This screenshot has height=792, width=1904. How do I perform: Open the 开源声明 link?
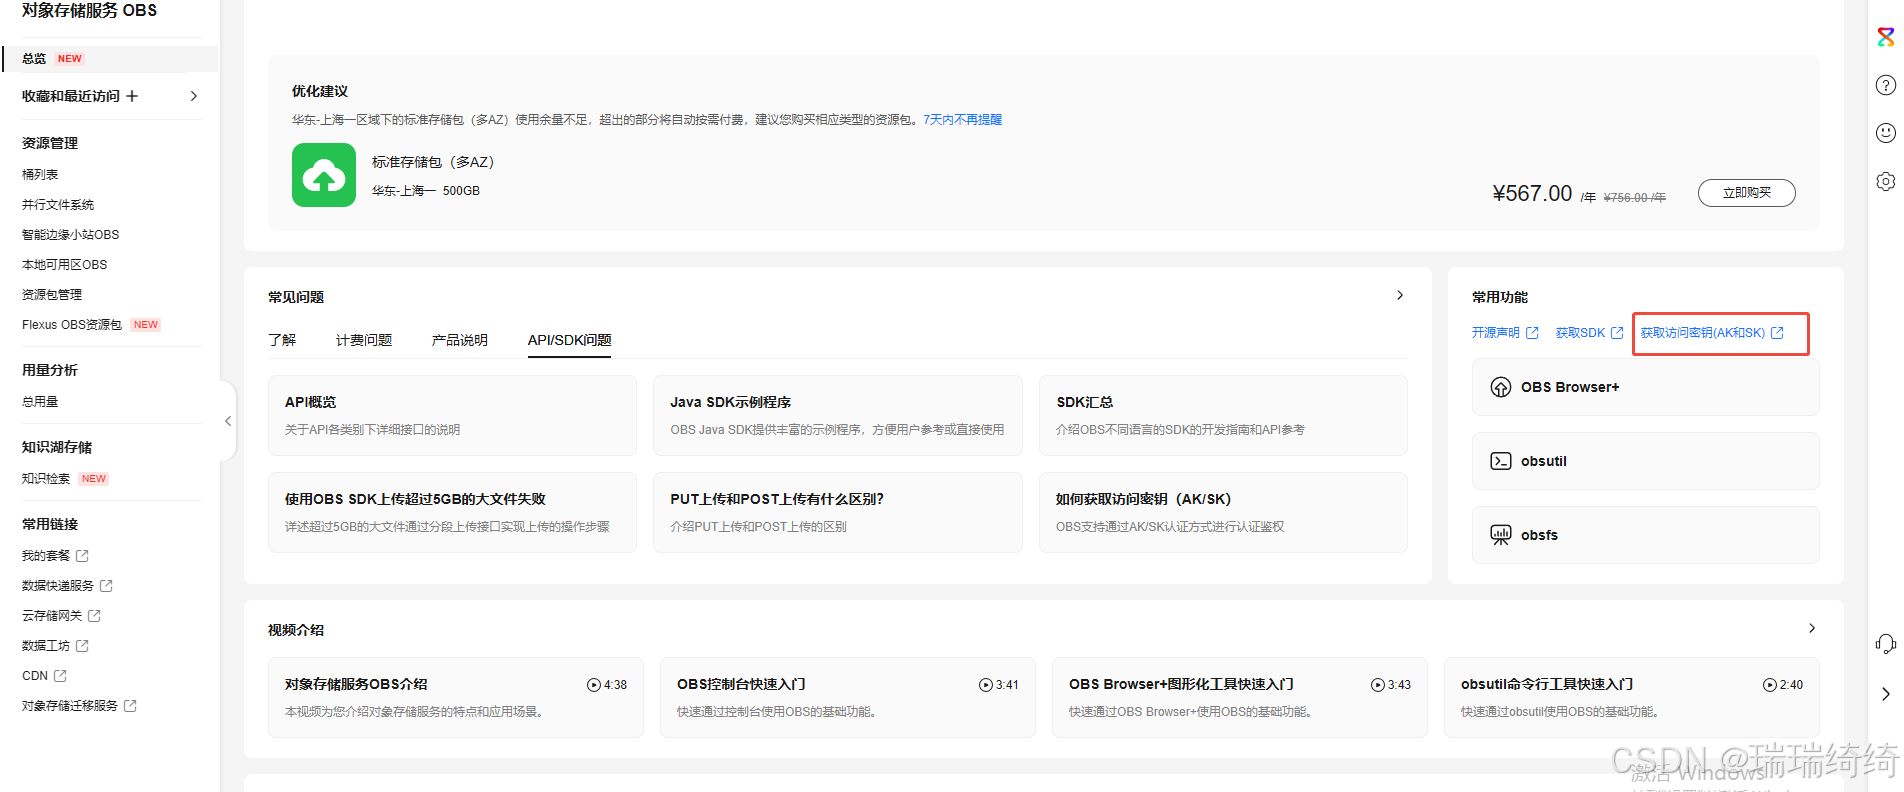(1495, 333)
